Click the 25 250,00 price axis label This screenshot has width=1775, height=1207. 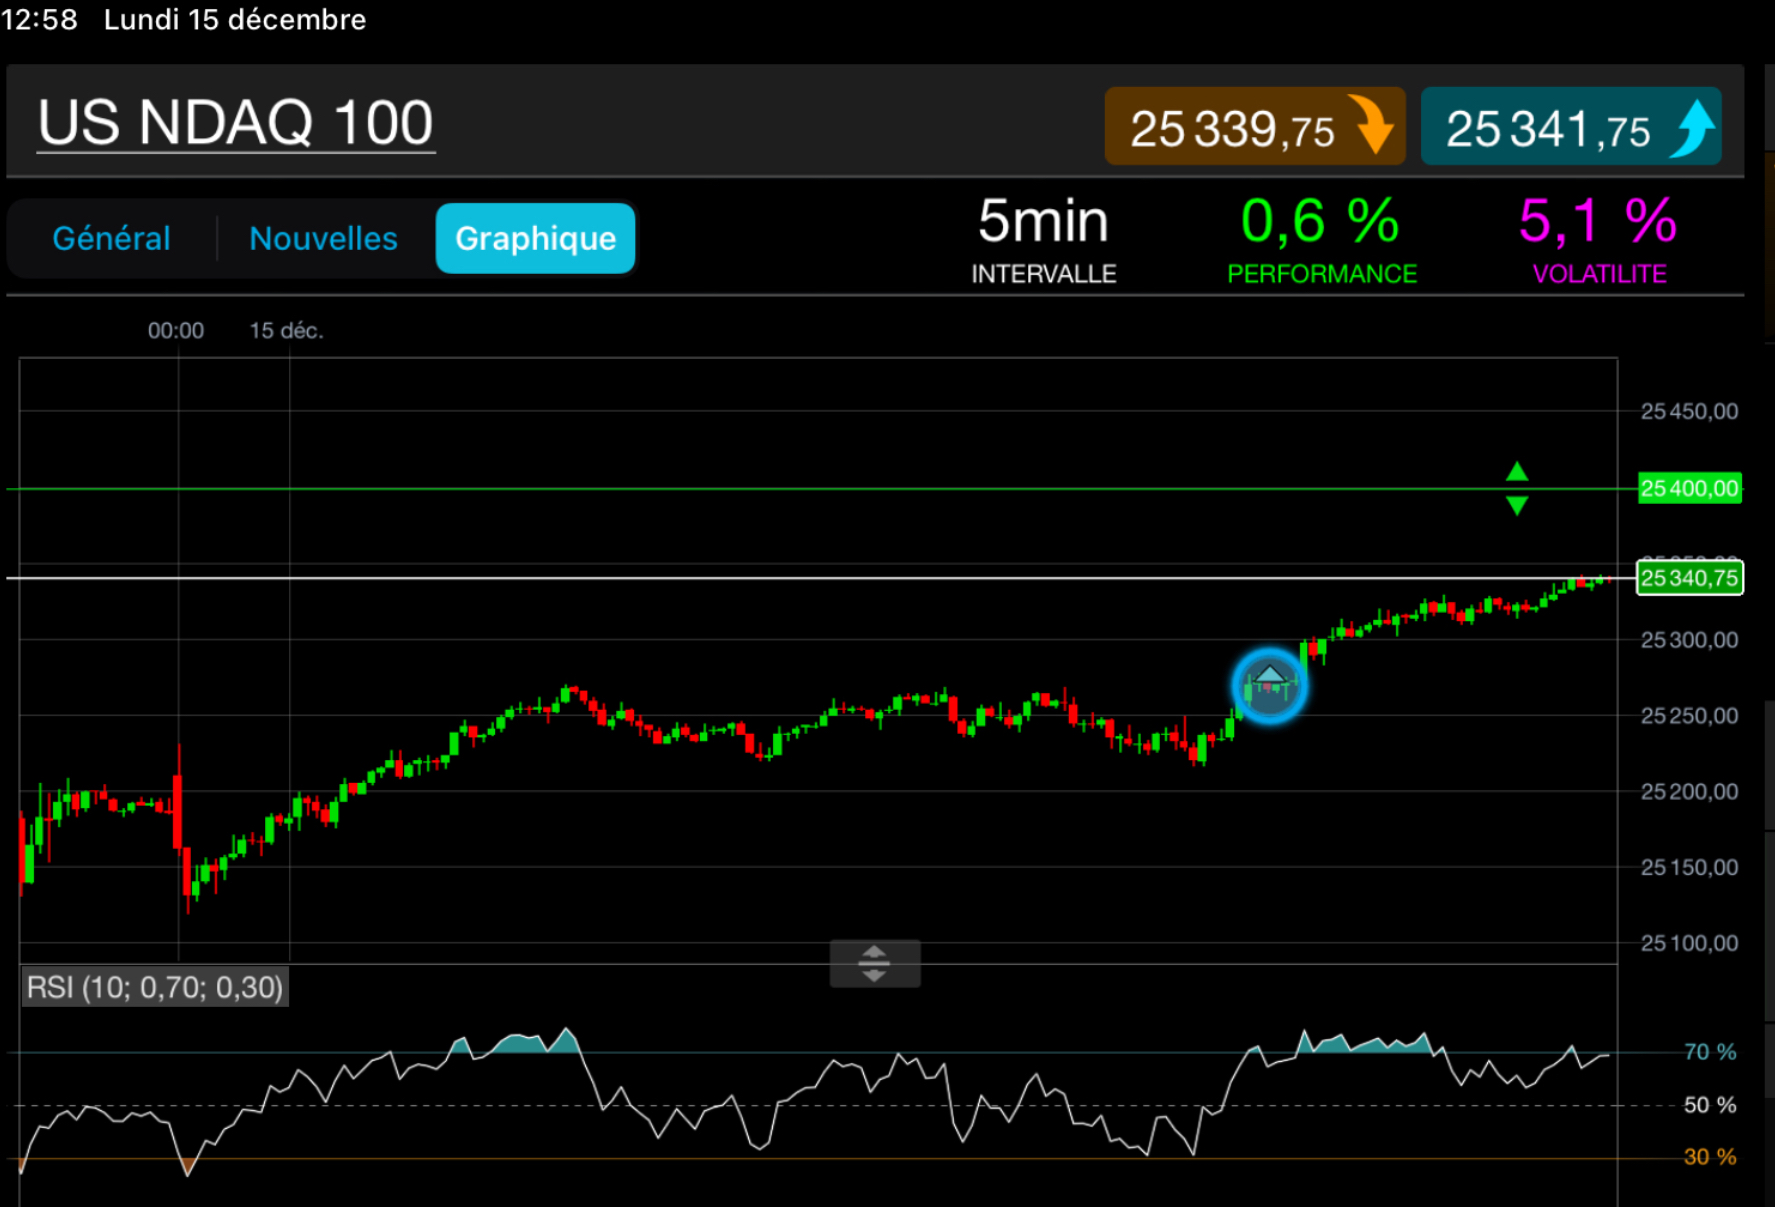point(1690,716)
